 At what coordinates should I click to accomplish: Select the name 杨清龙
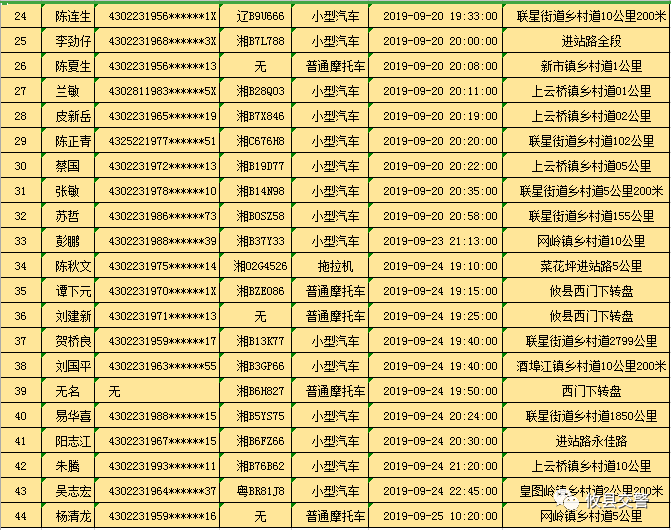click(x=73, y=516)
